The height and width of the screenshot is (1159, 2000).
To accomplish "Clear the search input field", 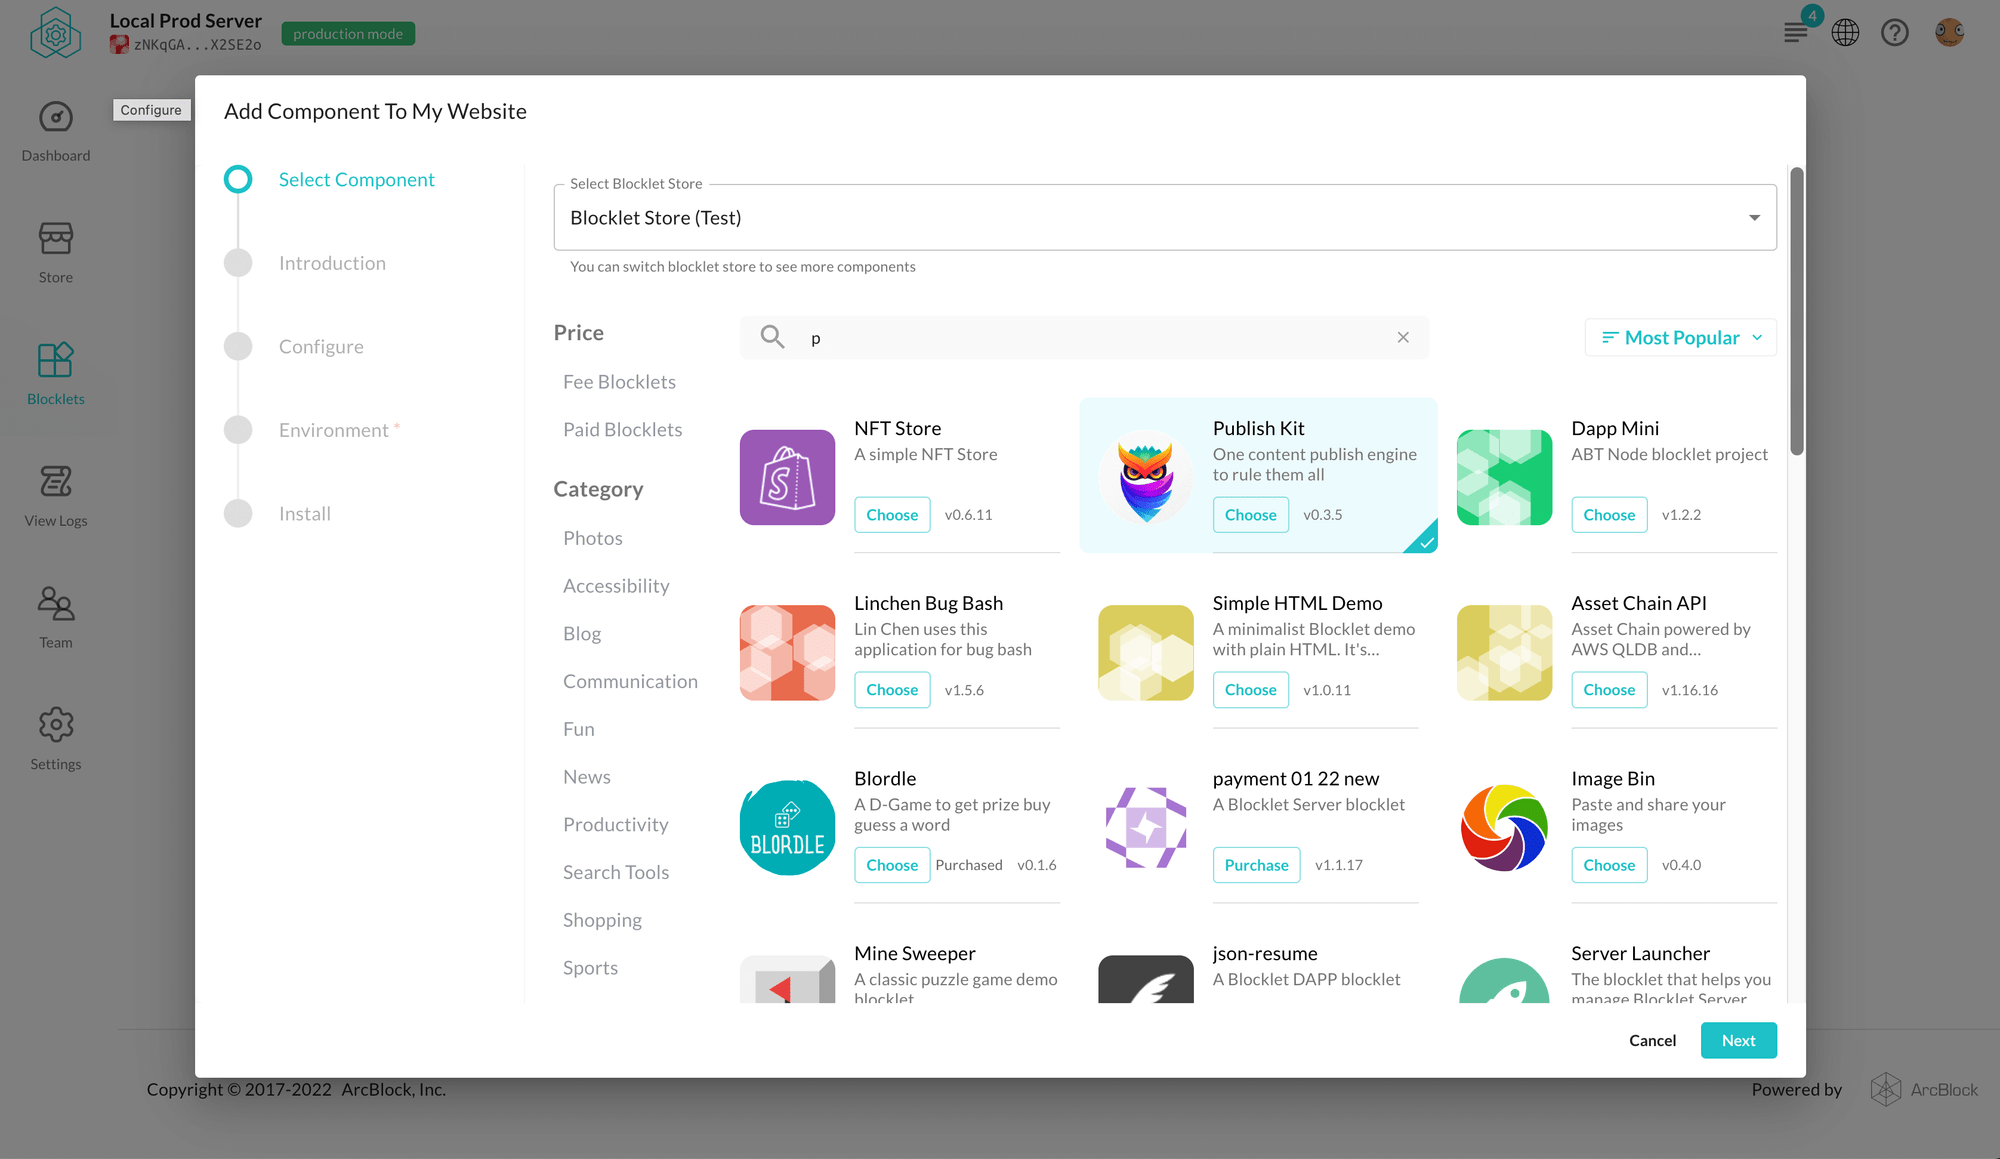I will (1403, 337).
